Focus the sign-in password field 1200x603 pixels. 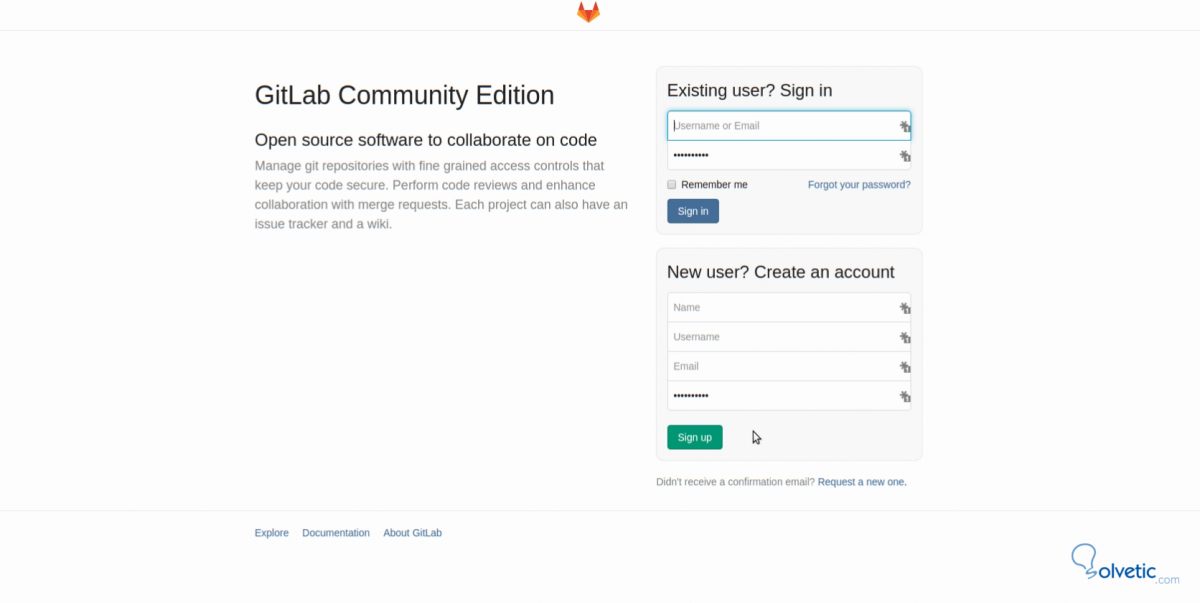click(x=780, y=156)
